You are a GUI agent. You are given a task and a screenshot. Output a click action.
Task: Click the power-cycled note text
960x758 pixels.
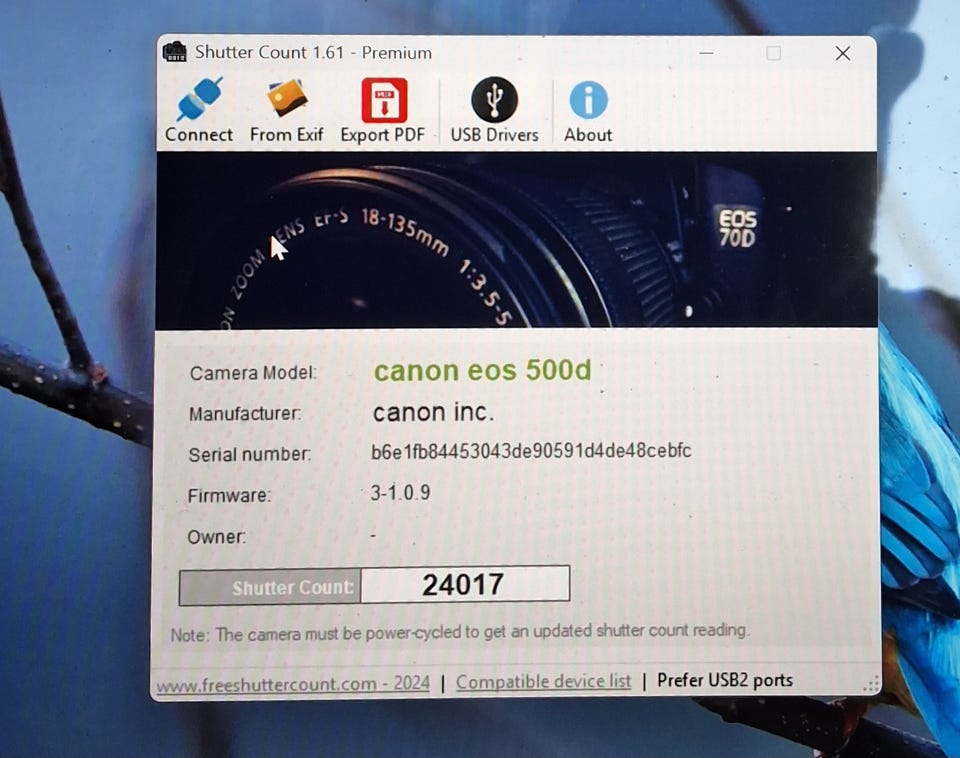459,632
